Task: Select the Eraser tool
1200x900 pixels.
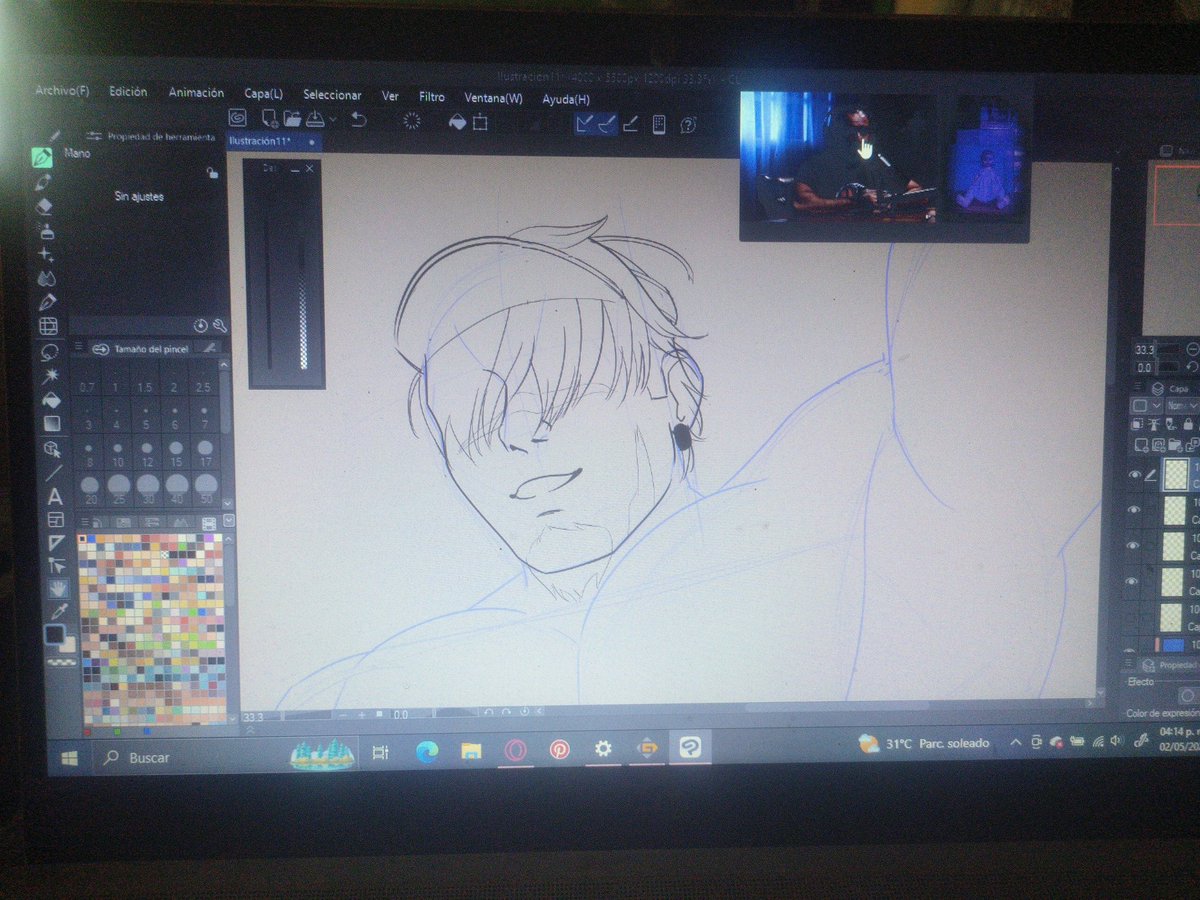Action: pyautogui.click(x=44, y=206)
